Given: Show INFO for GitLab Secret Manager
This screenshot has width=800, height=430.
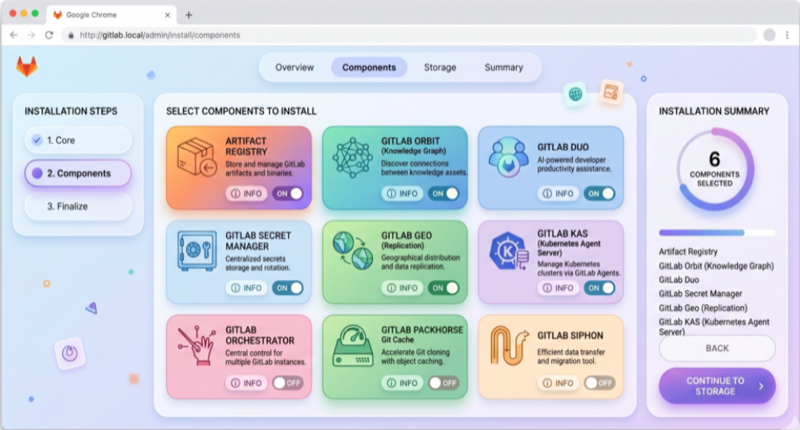Looking at the screenshot, I should (x=246, y=288).
